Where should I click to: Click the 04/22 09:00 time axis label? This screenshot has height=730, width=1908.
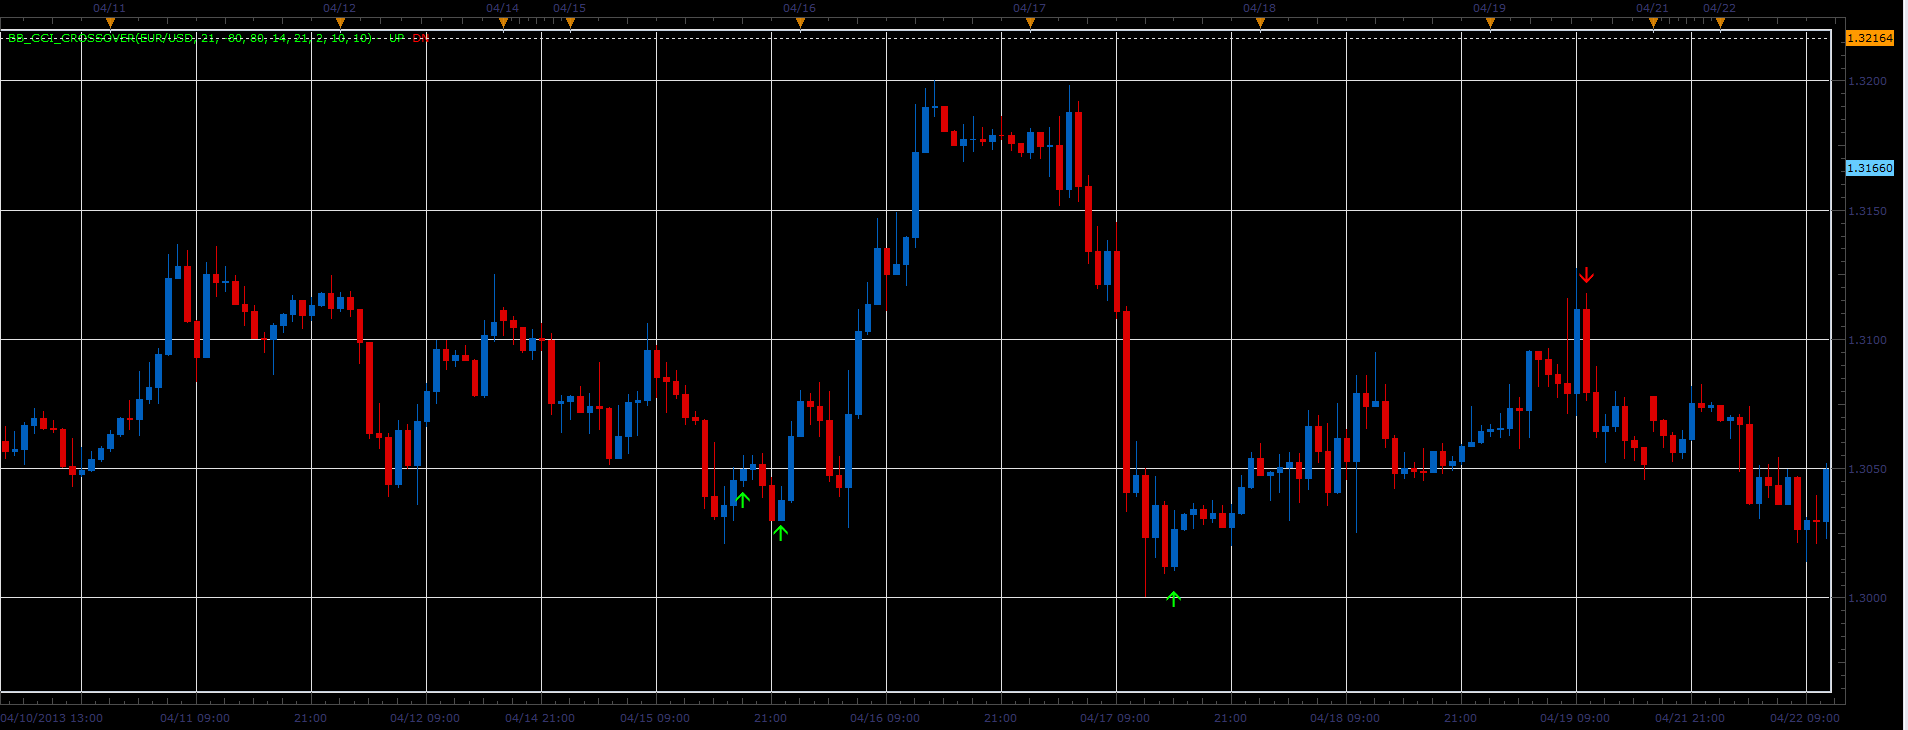tap(1805, 718)
